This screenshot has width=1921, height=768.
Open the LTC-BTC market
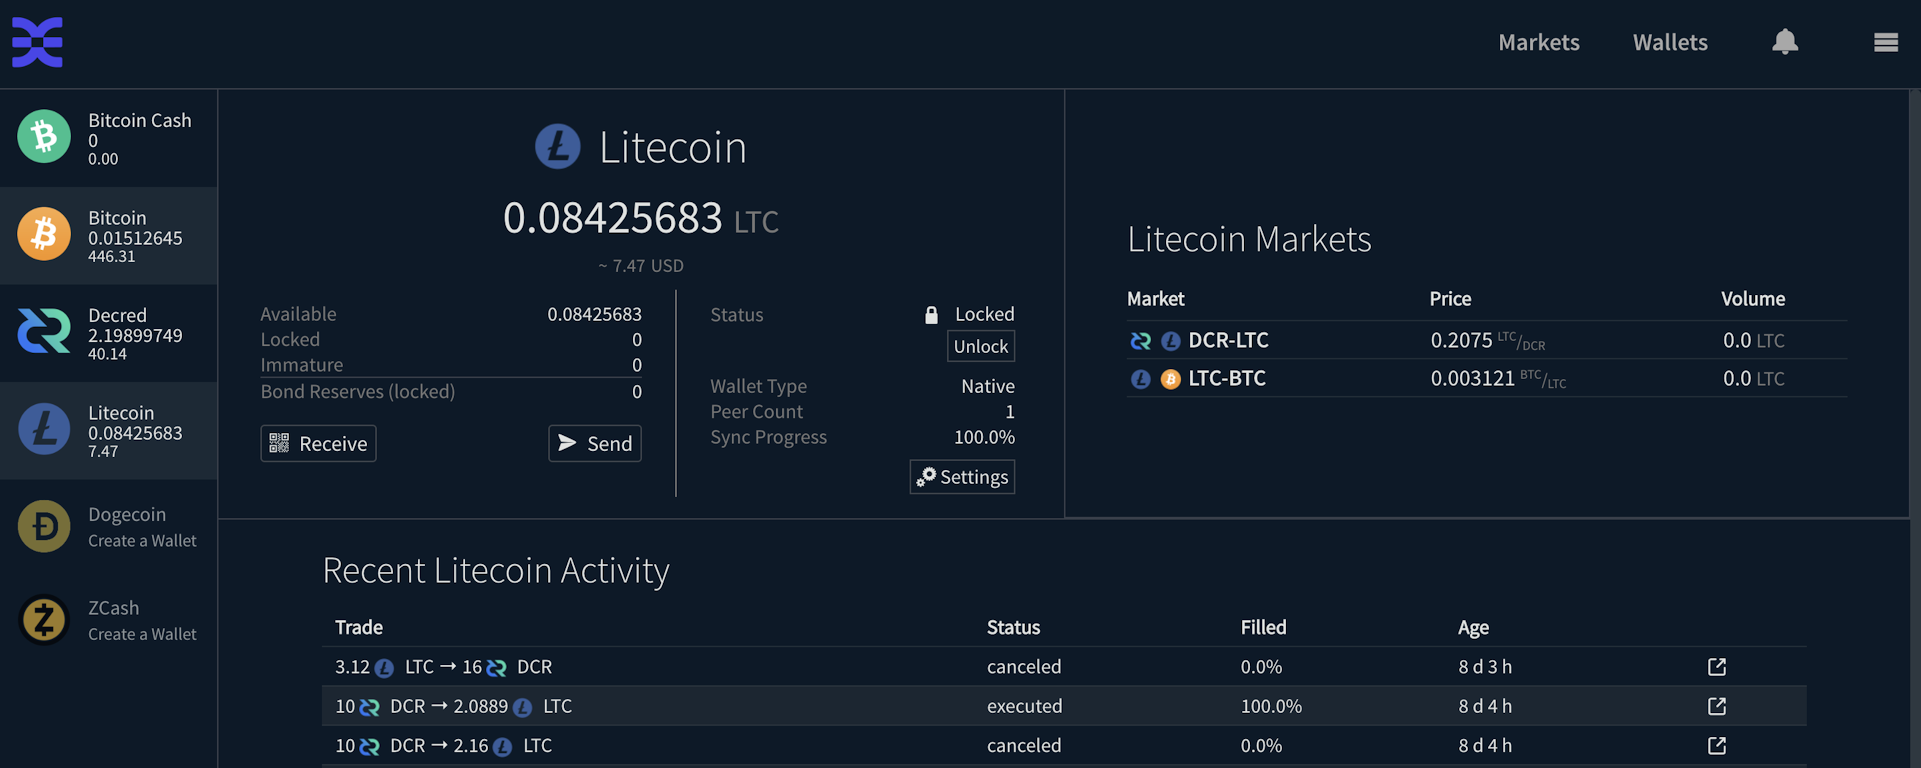(1487, 378)
